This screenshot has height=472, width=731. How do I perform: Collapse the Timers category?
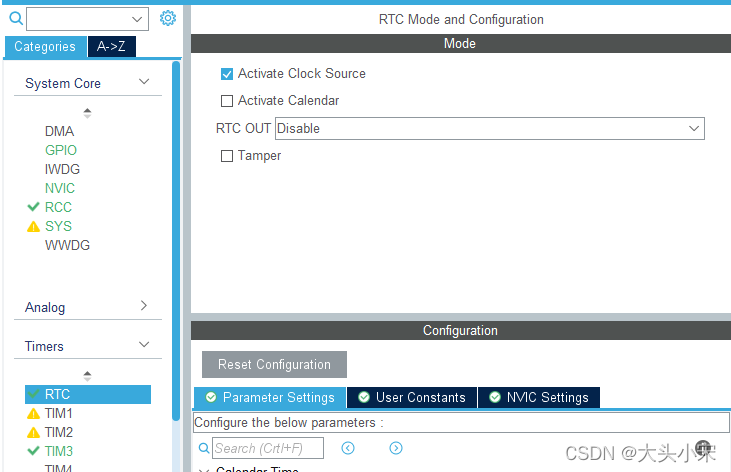tap(144, 345)
